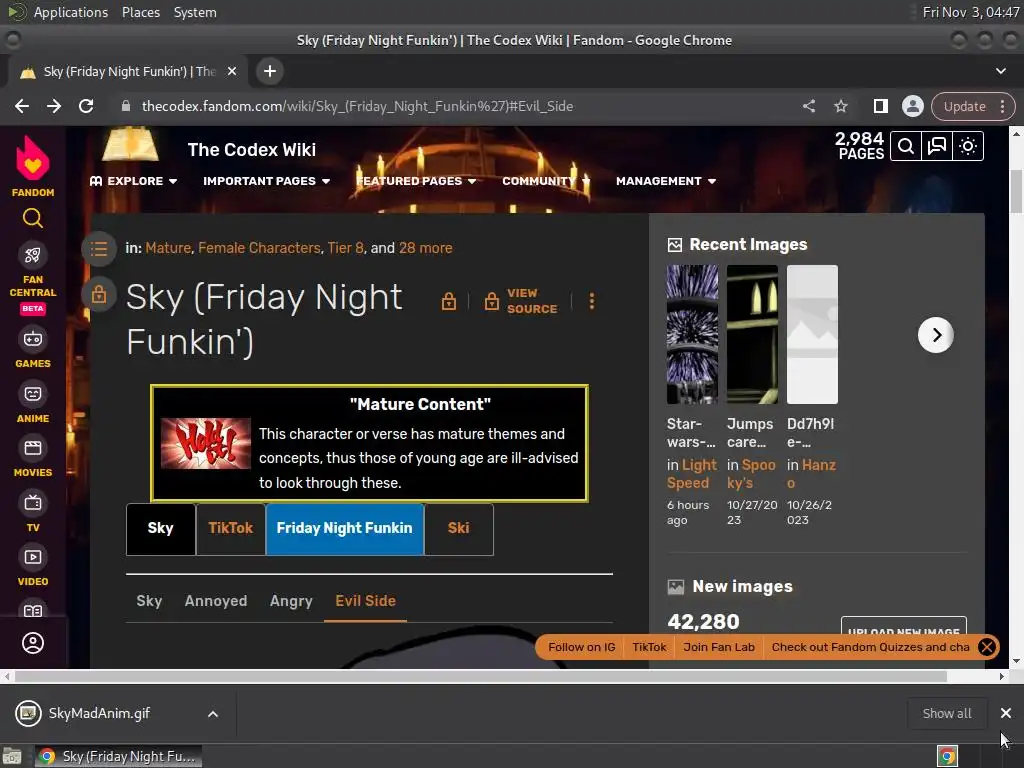The image size is (1024, 768).
Task: Click the lock icon left of page
Action: [99, 294]
